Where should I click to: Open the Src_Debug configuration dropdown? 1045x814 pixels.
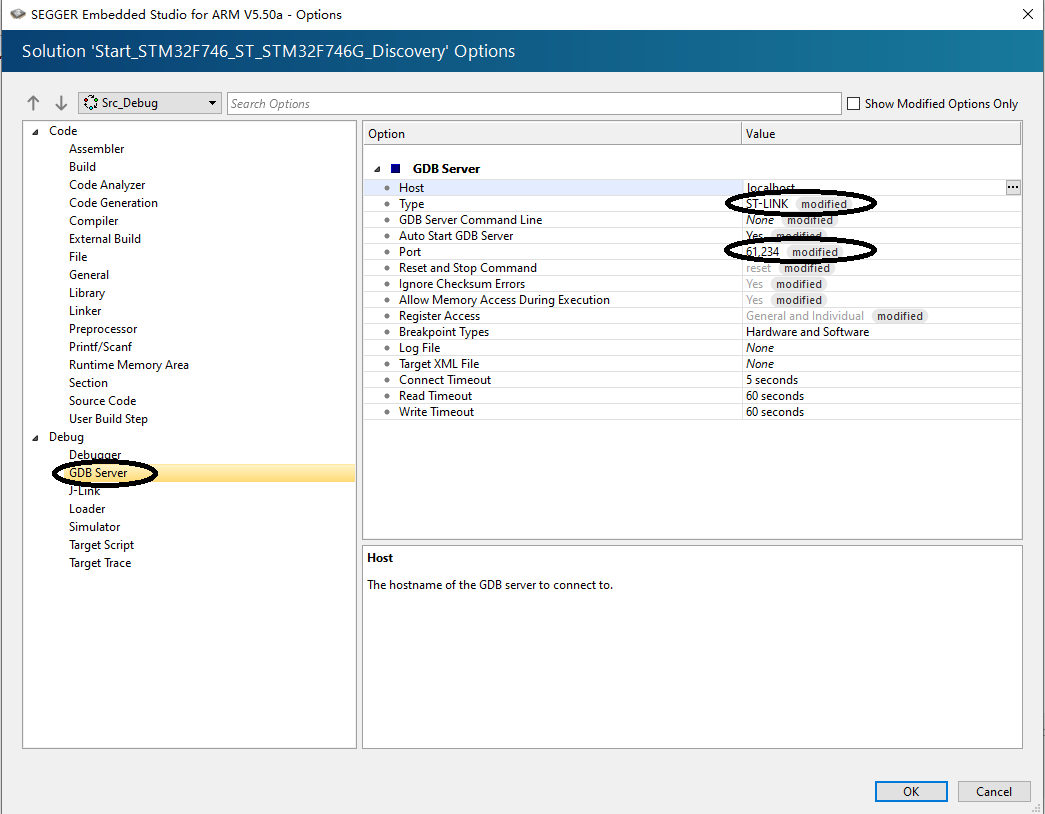(x=150, y=103)
